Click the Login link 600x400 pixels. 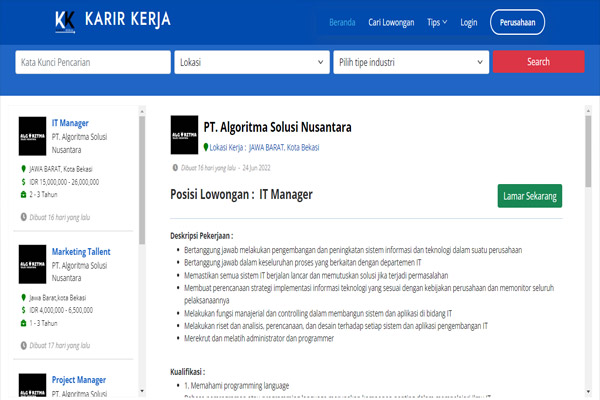[x=469, y=21]
